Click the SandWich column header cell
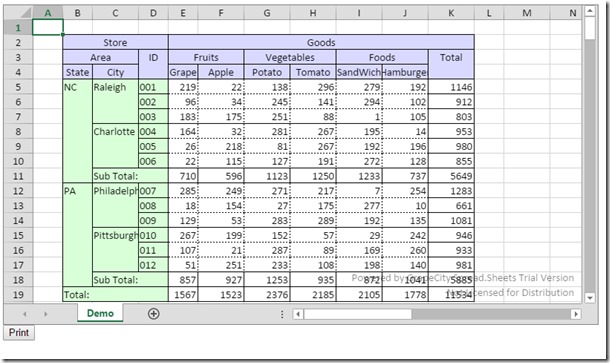This screenshot has width=610, height=363. [359, 72]
